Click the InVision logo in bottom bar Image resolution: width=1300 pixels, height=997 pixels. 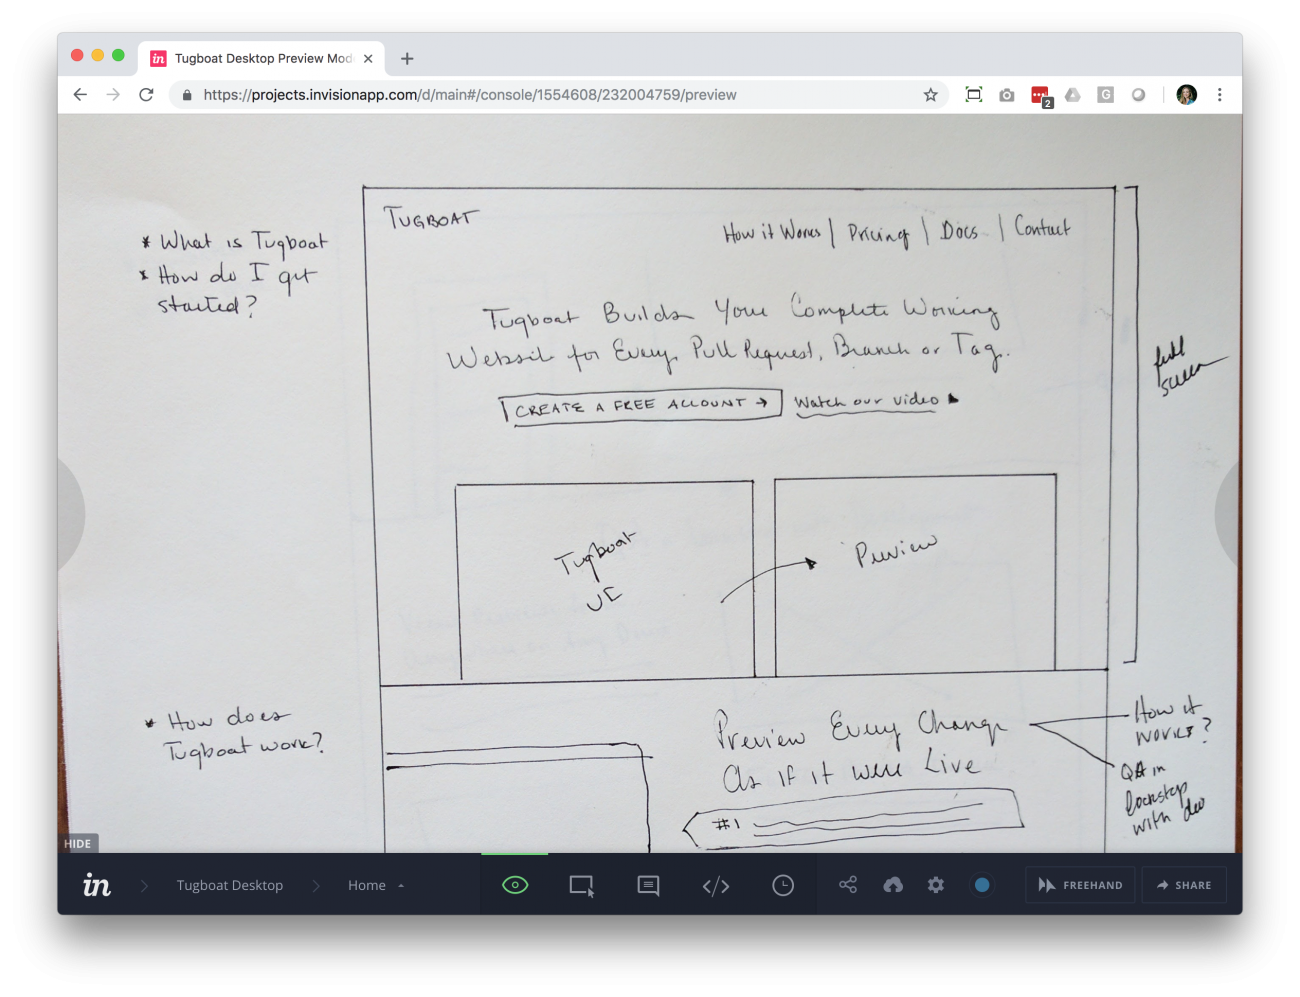pos(97,885)
